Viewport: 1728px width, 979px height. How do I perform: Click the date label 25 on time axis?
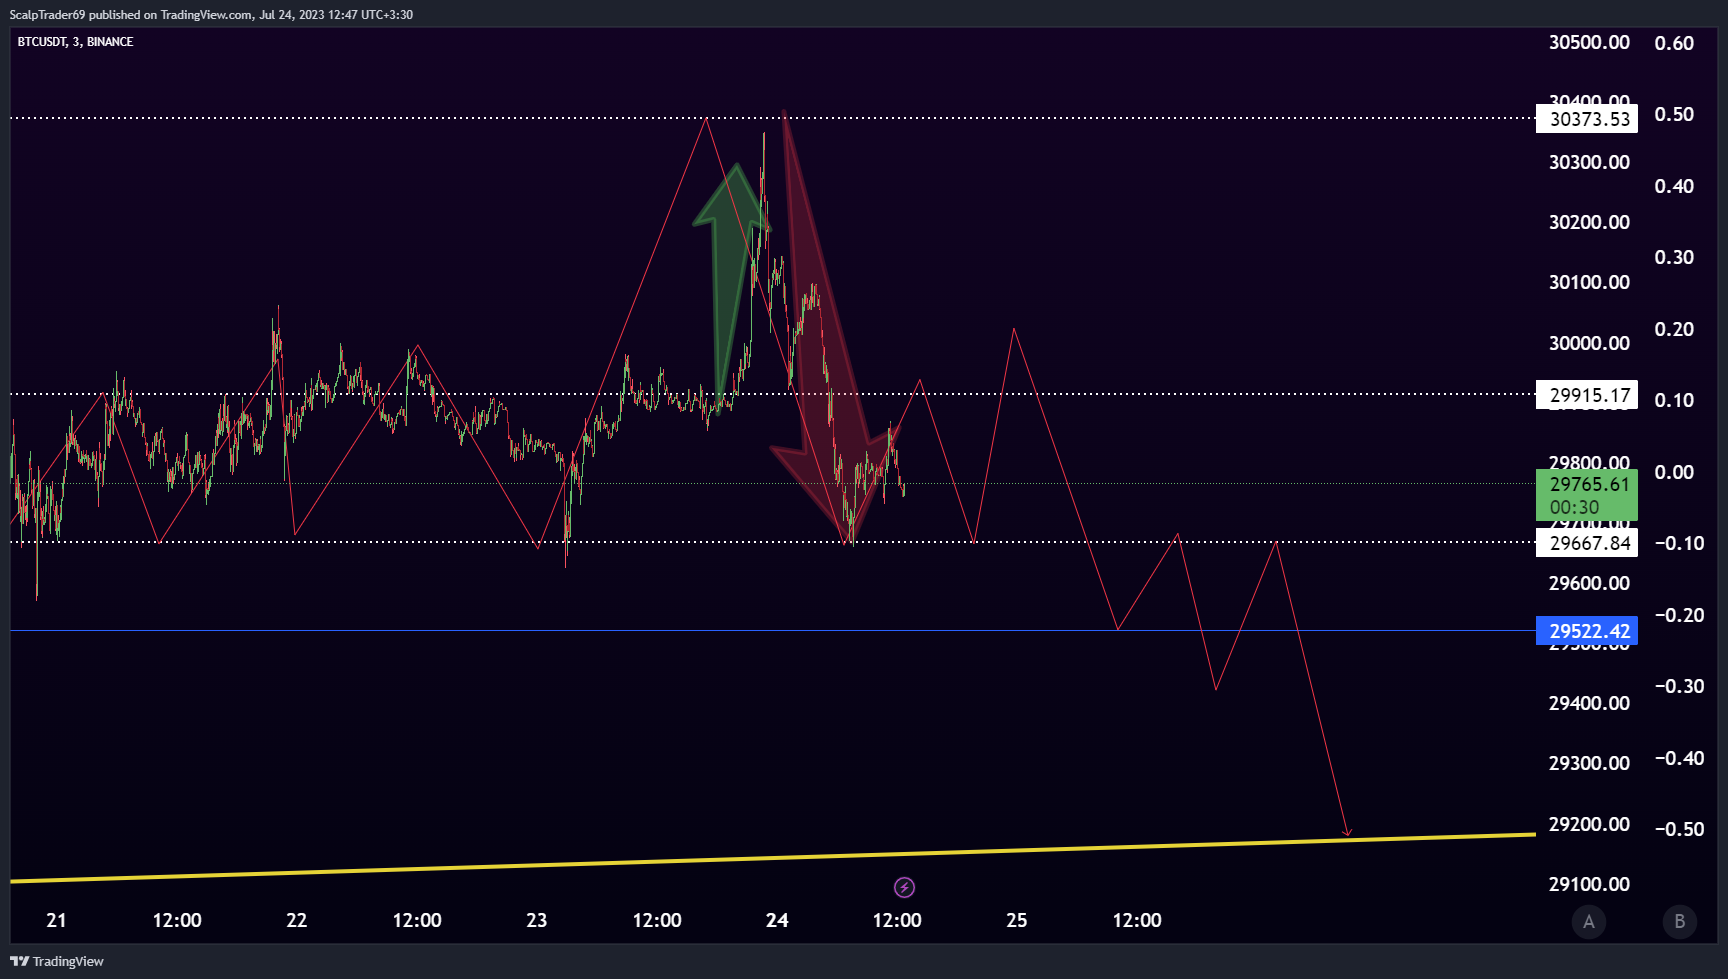point(1016,920)
